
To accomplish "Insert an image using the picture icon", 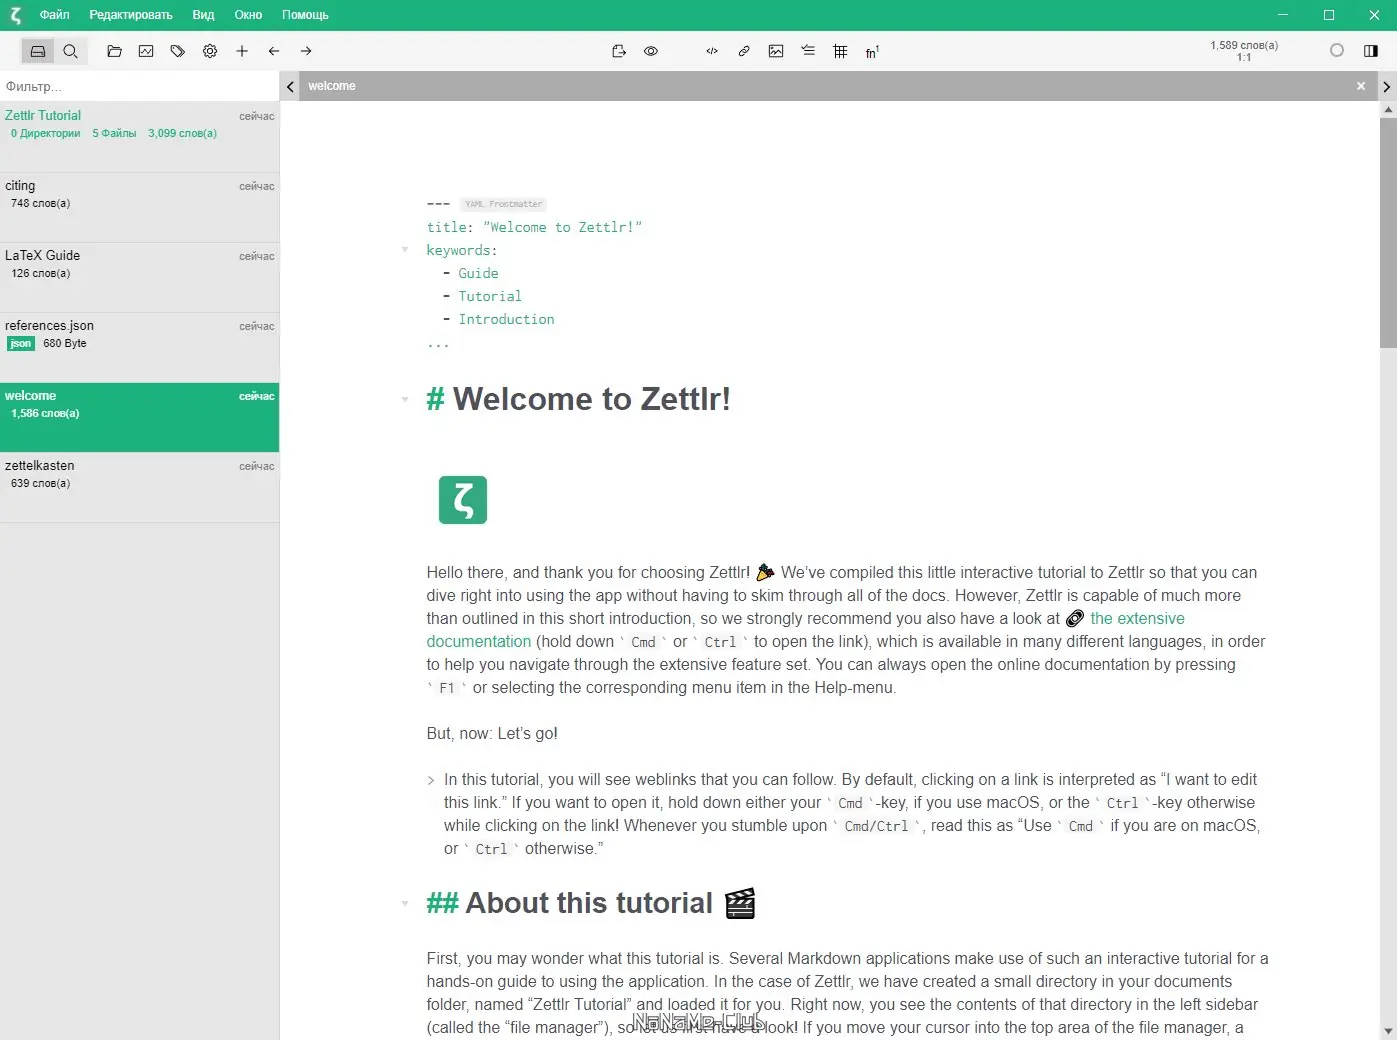I will coord(776,51).
